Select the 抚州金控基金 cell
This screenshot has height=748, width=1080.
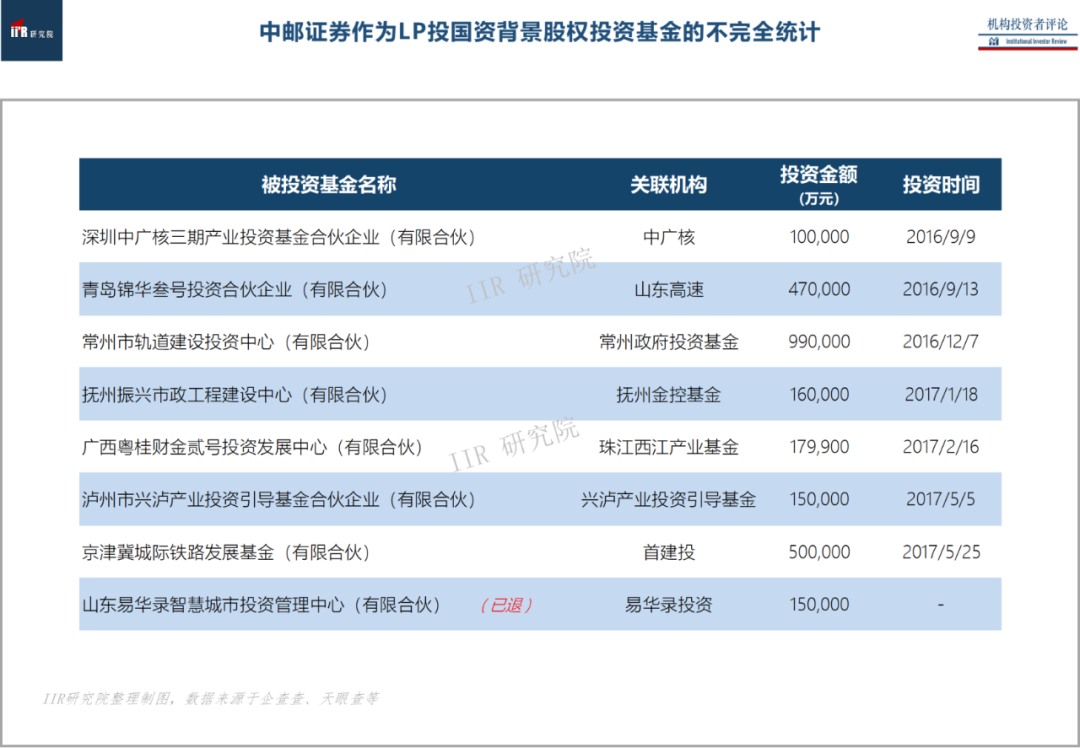coord(669,395)
